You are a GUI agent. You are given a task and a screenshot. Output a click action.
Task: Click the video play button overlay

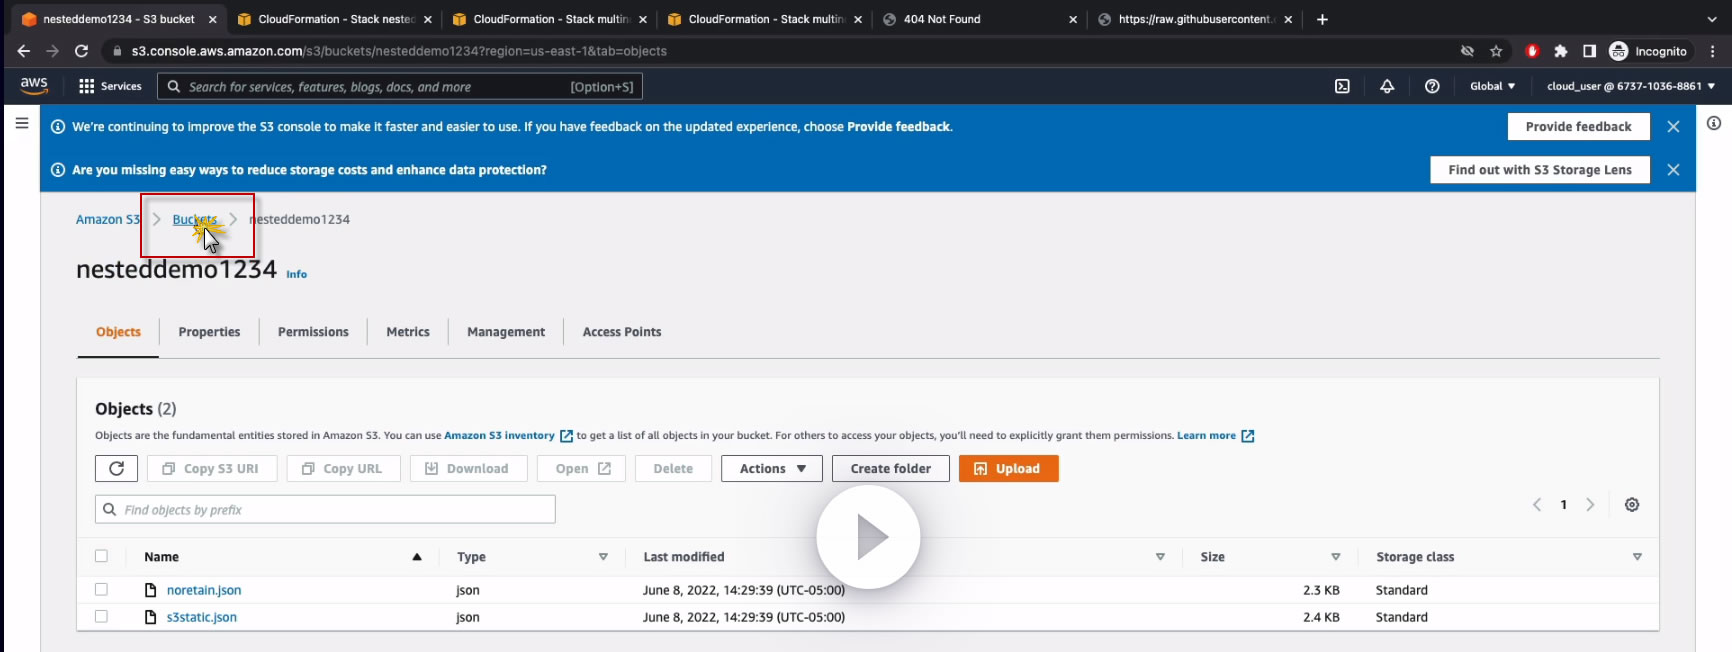[868, 537]
